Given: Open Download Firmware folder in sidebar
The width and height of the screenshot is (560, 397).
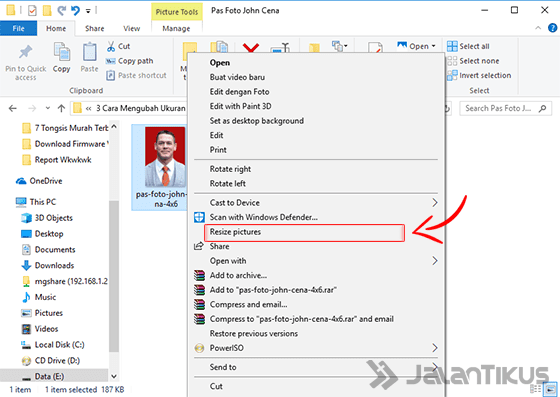Looking at the screenshot, I should (65, 144).
